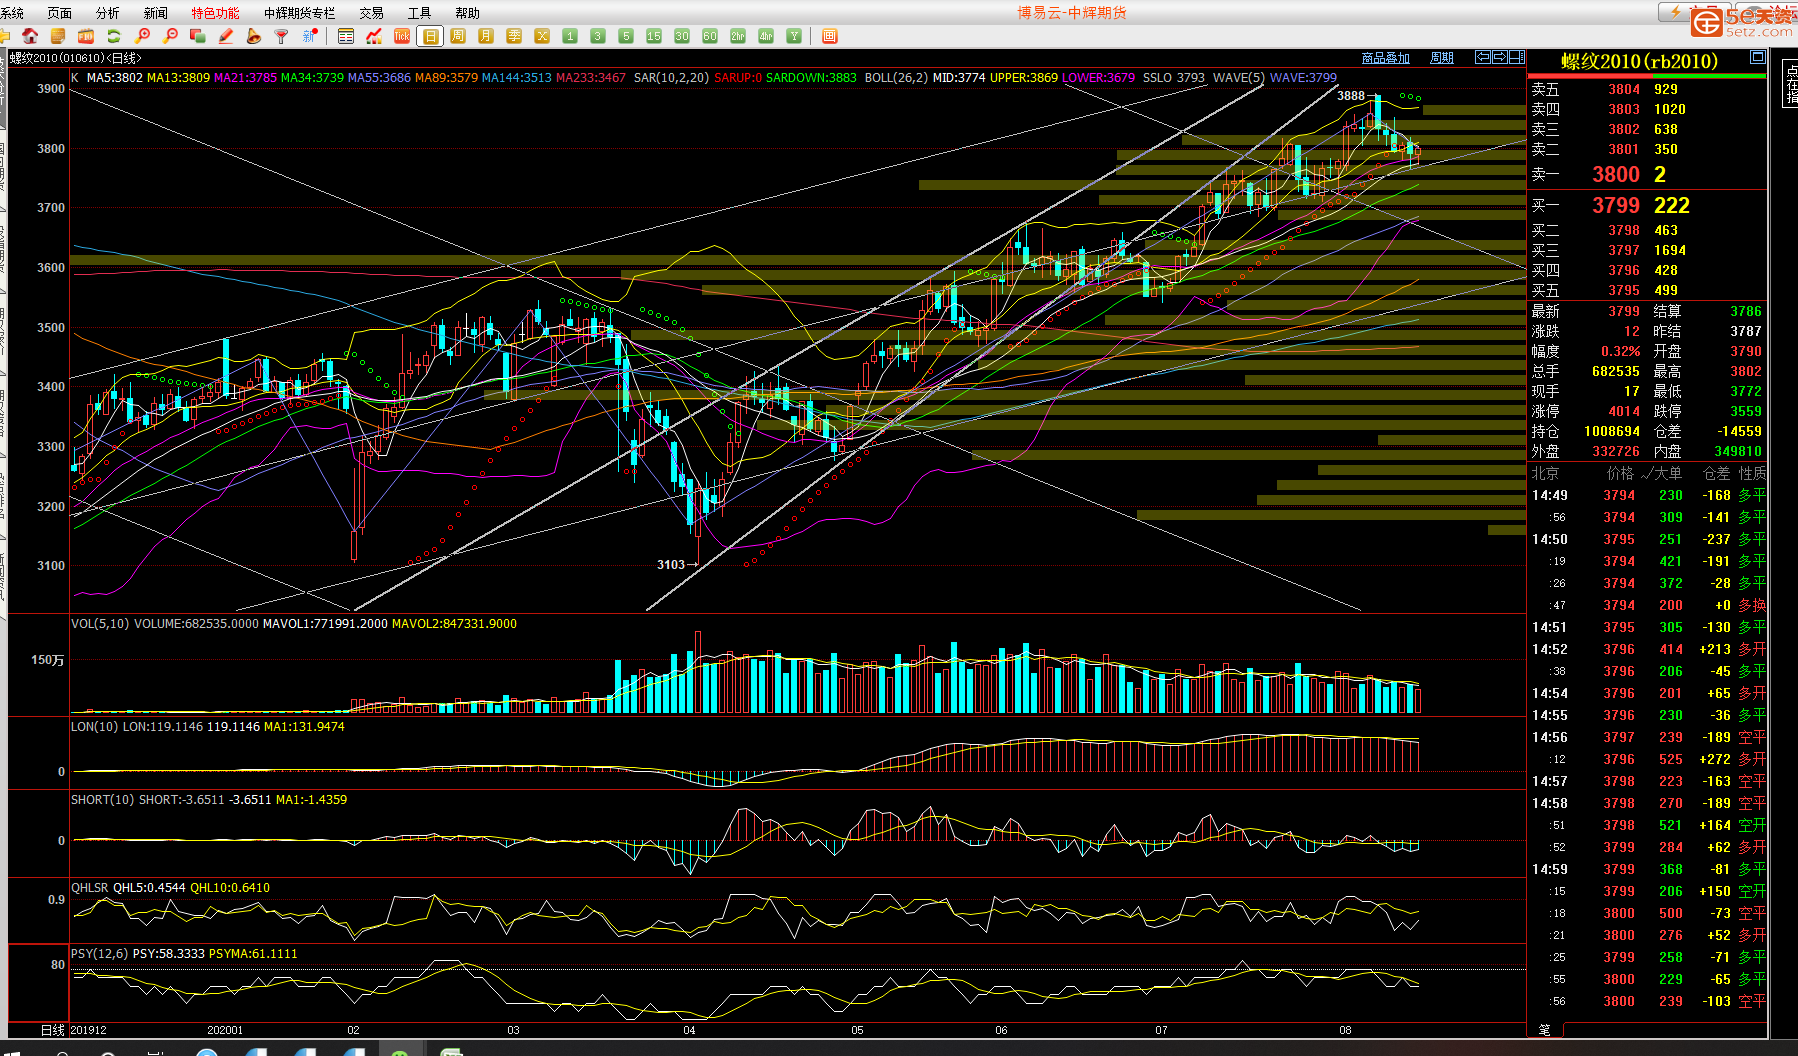
Task: Select the quarterly 季 period button
Action: 514,36
